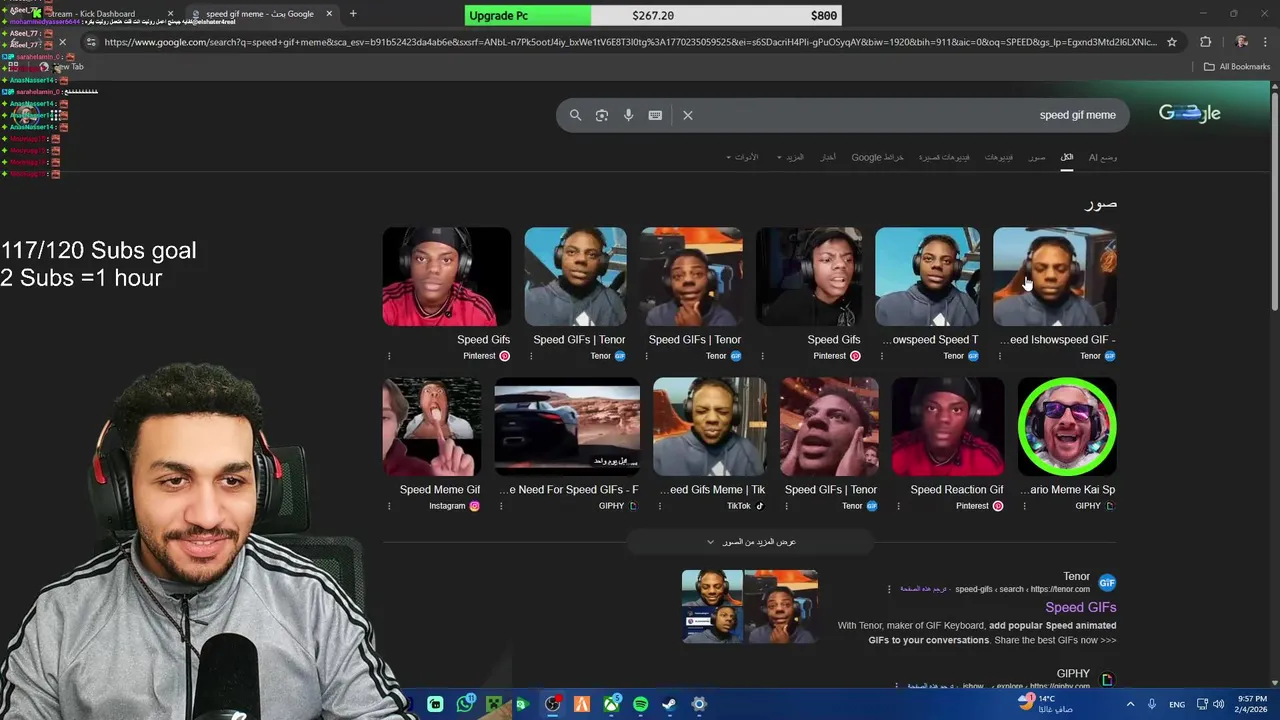Clear the search box with the X
Viewport: 1280px width, 720px height.
[x=688, y=115]
